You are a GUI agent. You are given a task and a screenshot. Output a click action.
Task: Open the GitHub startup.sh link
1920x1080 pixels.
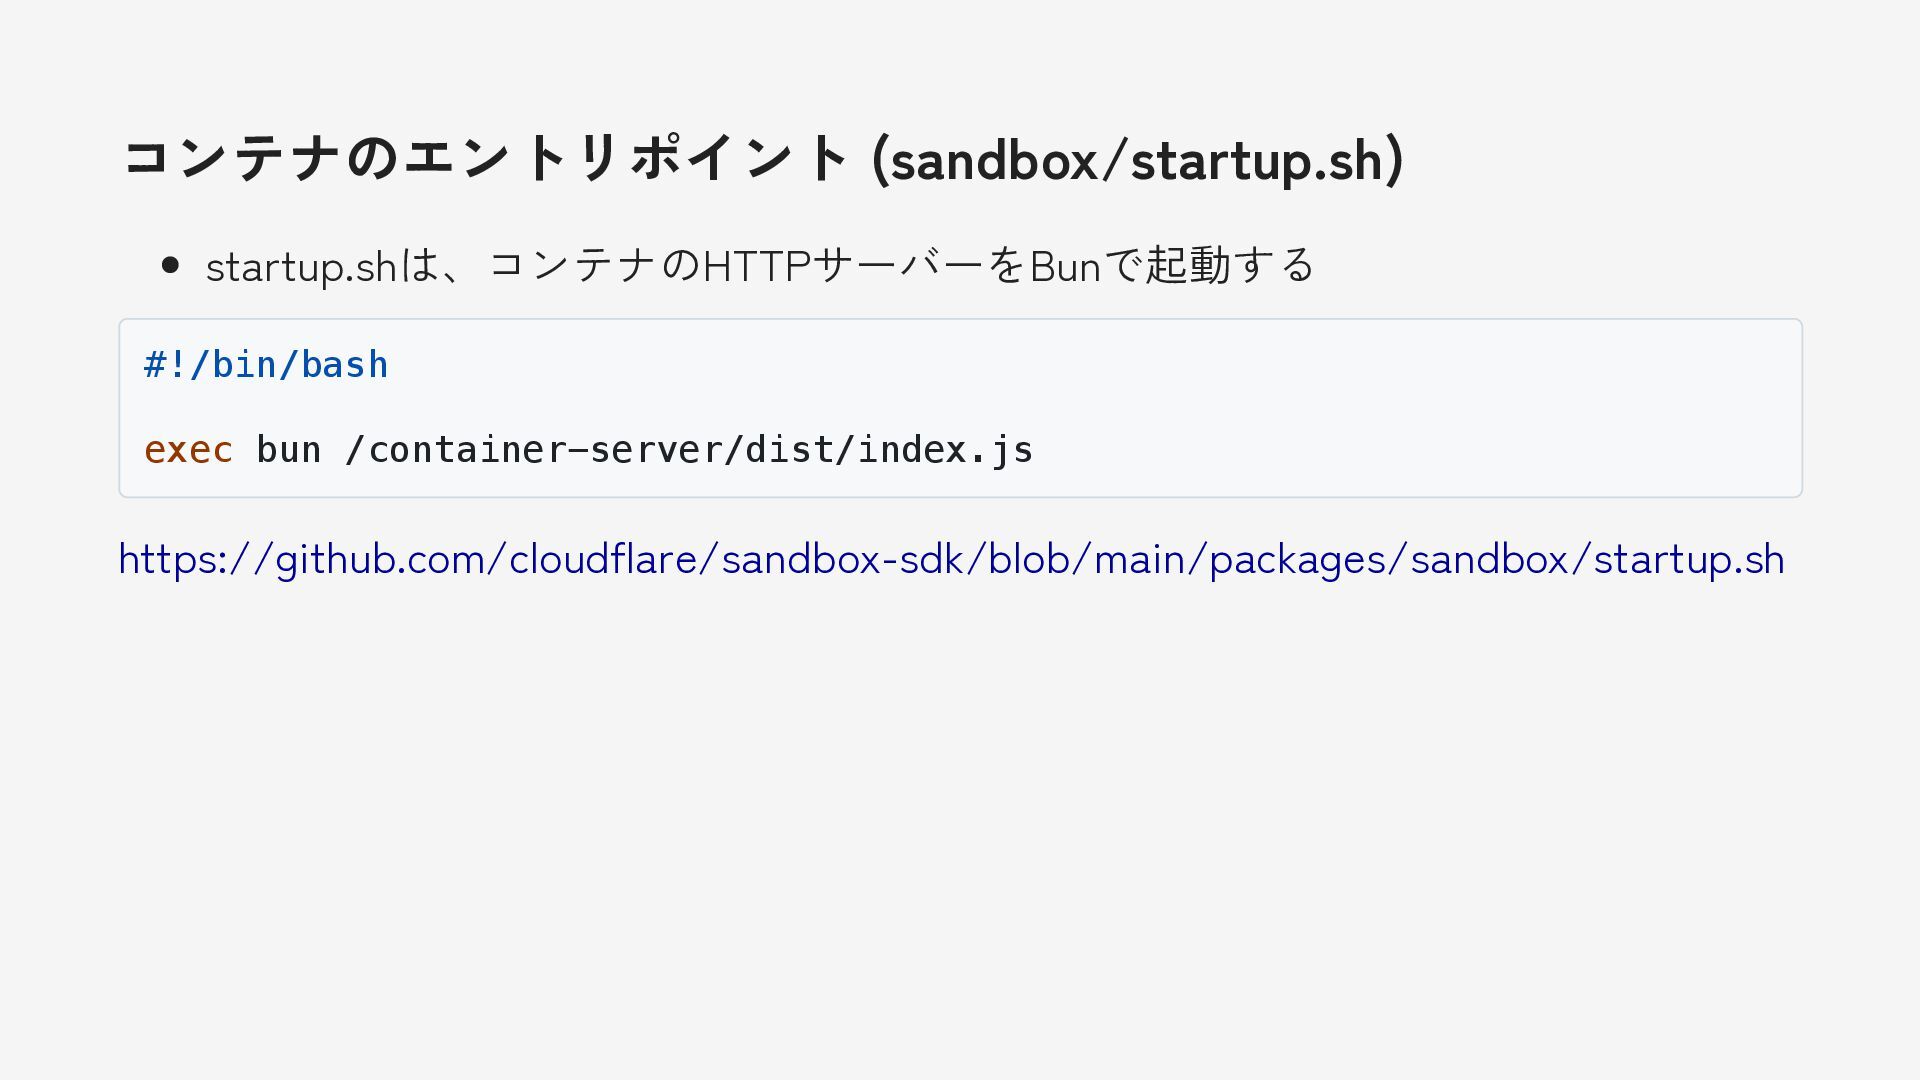pos(950,559)
